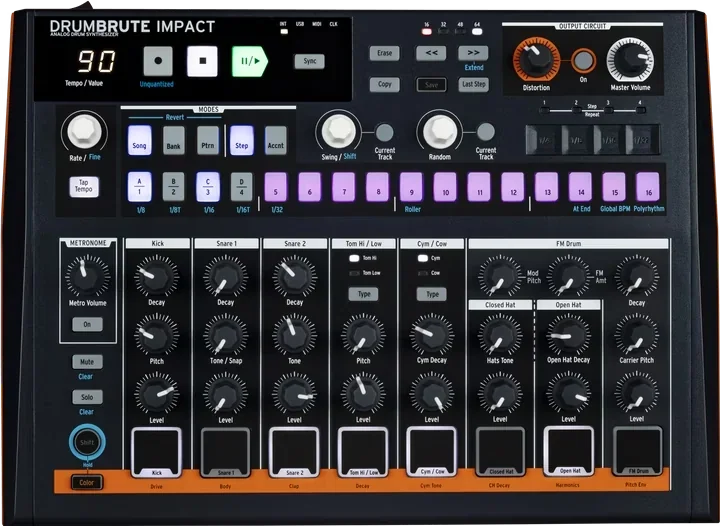The image size is (720, 526).
Task: Toggle the Metronome On button
Action: coord(87,325)
